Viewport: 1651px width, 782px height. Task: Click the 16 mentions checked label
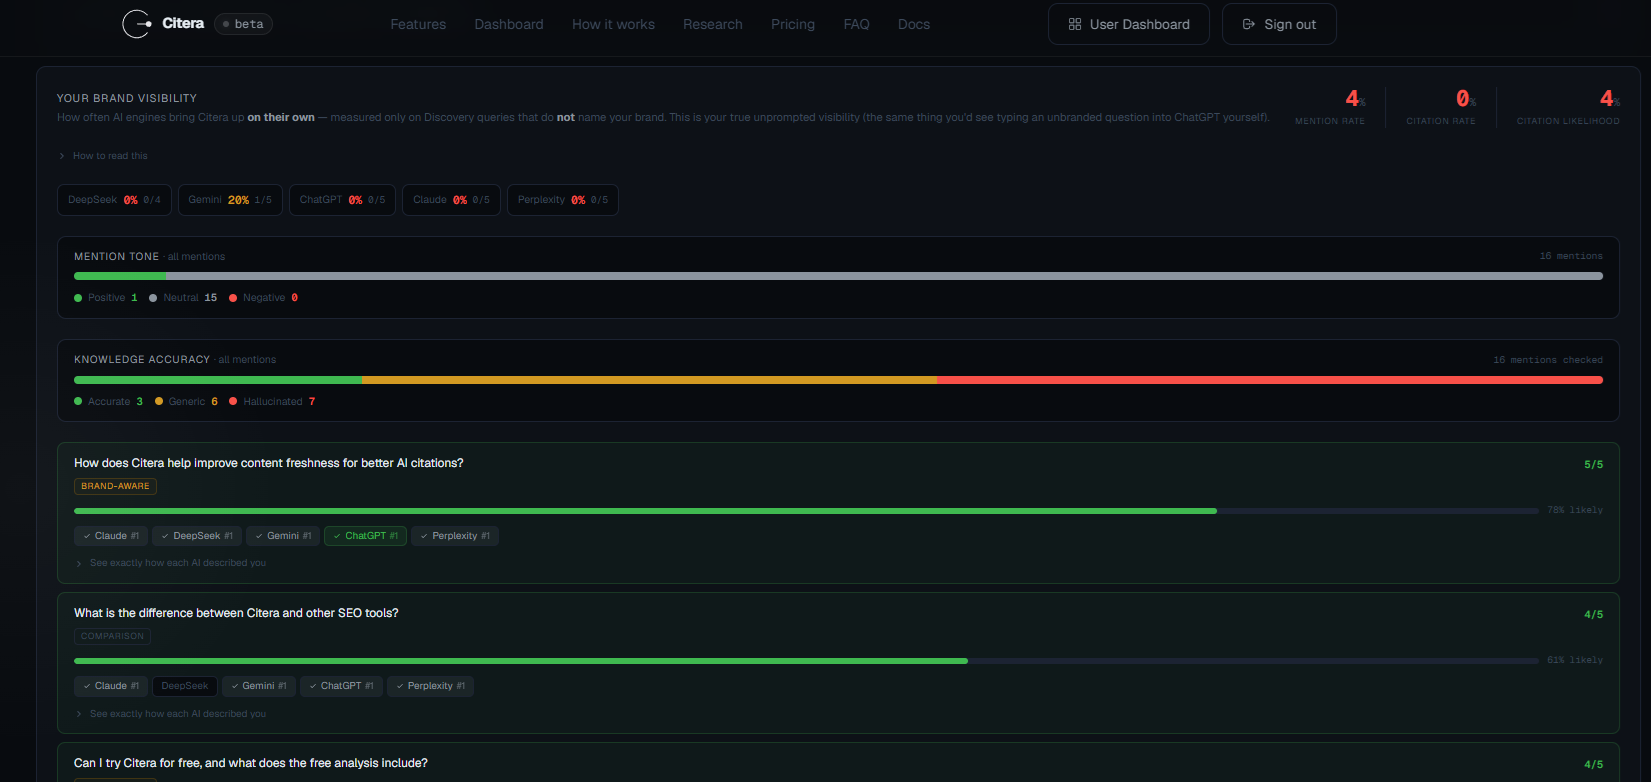click(x=1548, y=360)
